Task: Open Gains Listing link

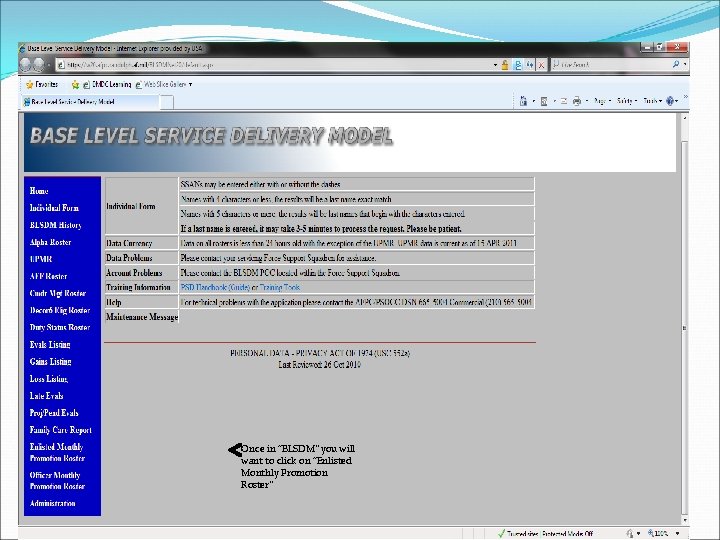Action: [50, 361]
